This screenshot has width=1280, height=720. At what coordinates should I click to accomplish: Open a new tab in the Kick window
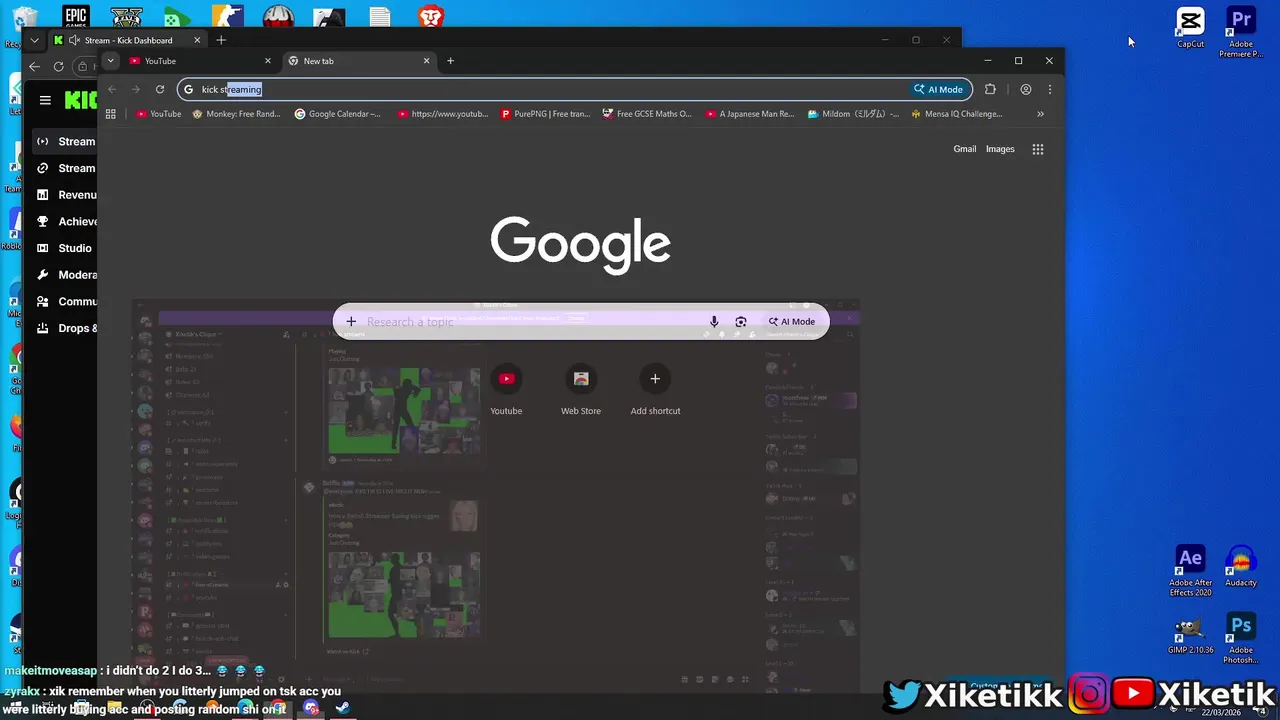pos(221,40)
